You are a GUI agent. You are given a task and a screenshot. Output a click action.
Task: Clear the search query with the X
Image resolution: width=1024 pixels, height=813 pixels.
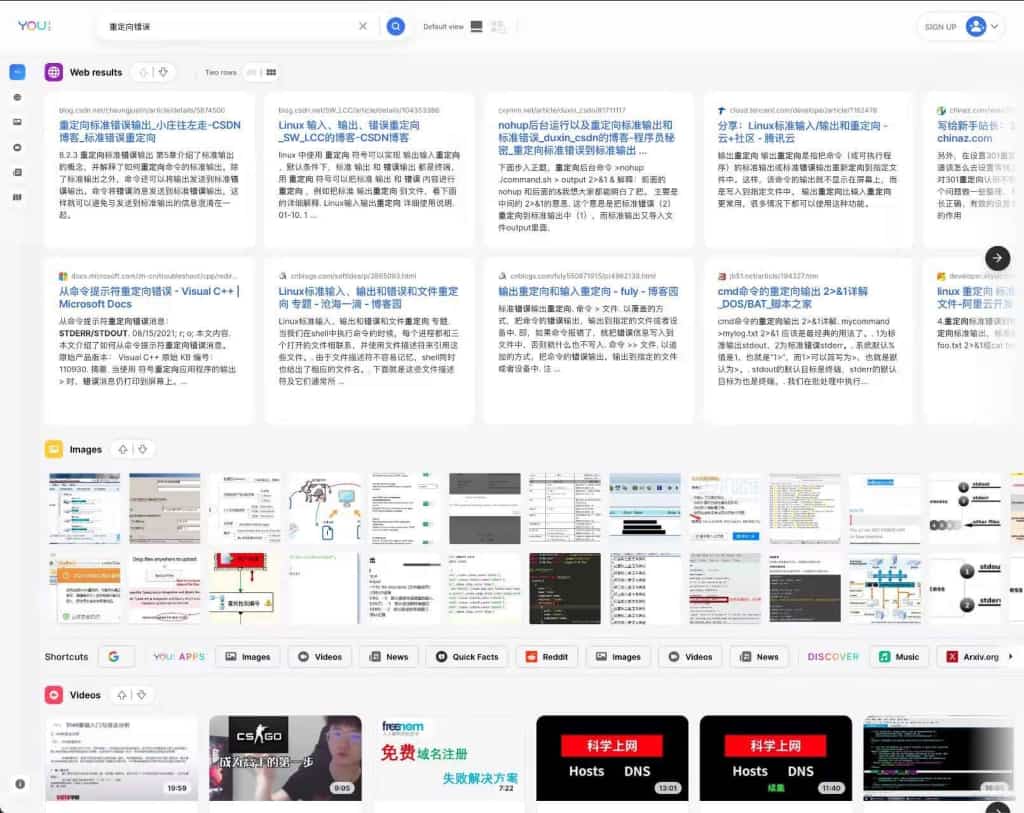coord(363,26)
